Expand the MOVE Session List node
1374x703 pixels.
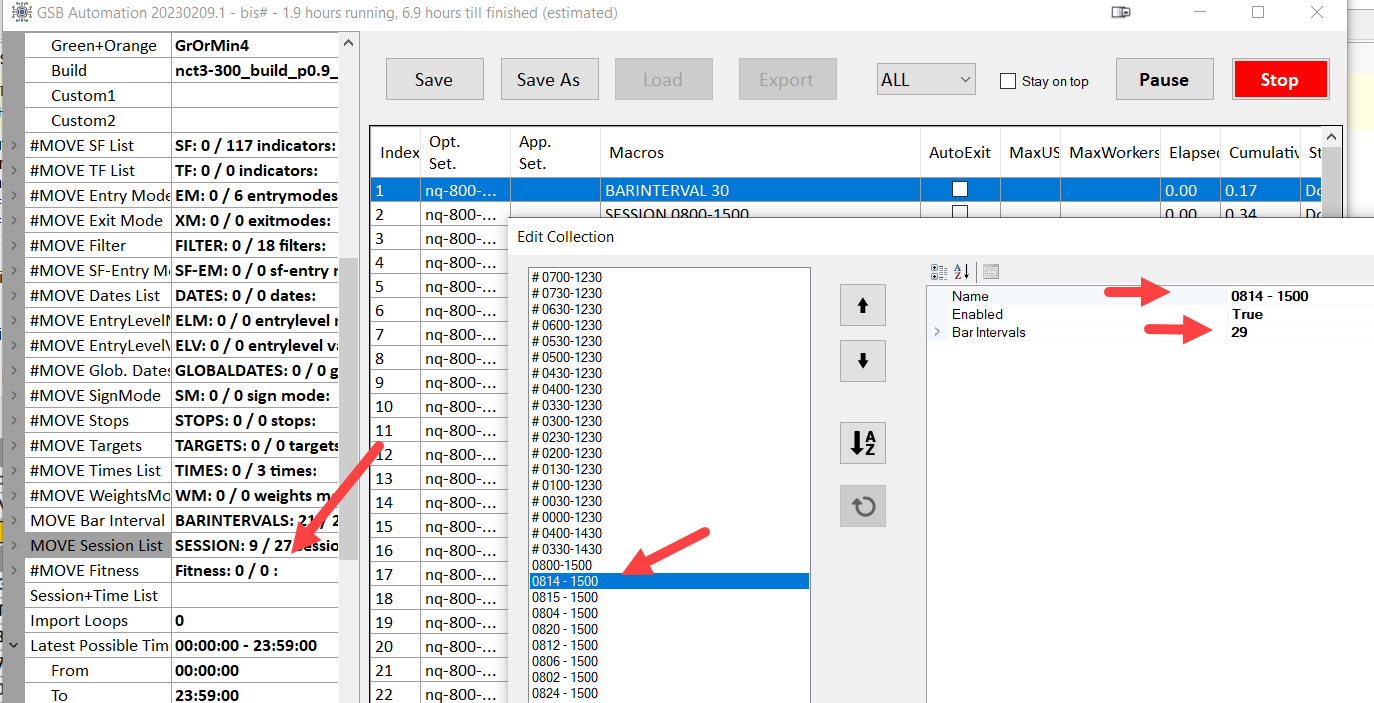click(13, 546)
